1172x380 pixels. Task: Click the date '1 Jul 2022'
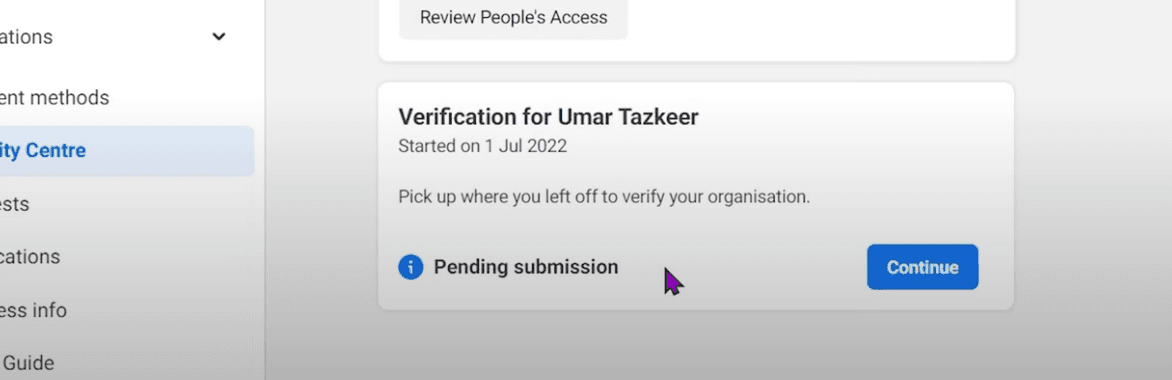click(525, 146)
